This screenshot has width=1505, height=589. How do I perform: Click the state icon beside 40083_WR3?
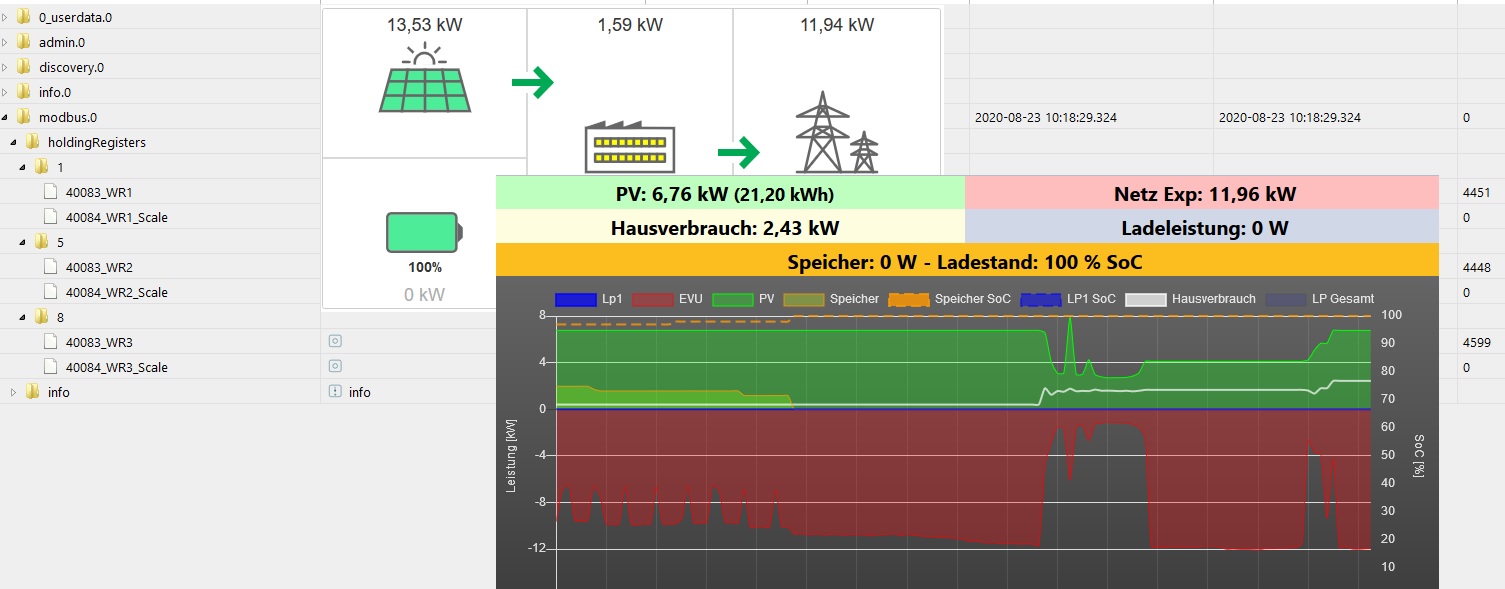click(x=335, y=342)
